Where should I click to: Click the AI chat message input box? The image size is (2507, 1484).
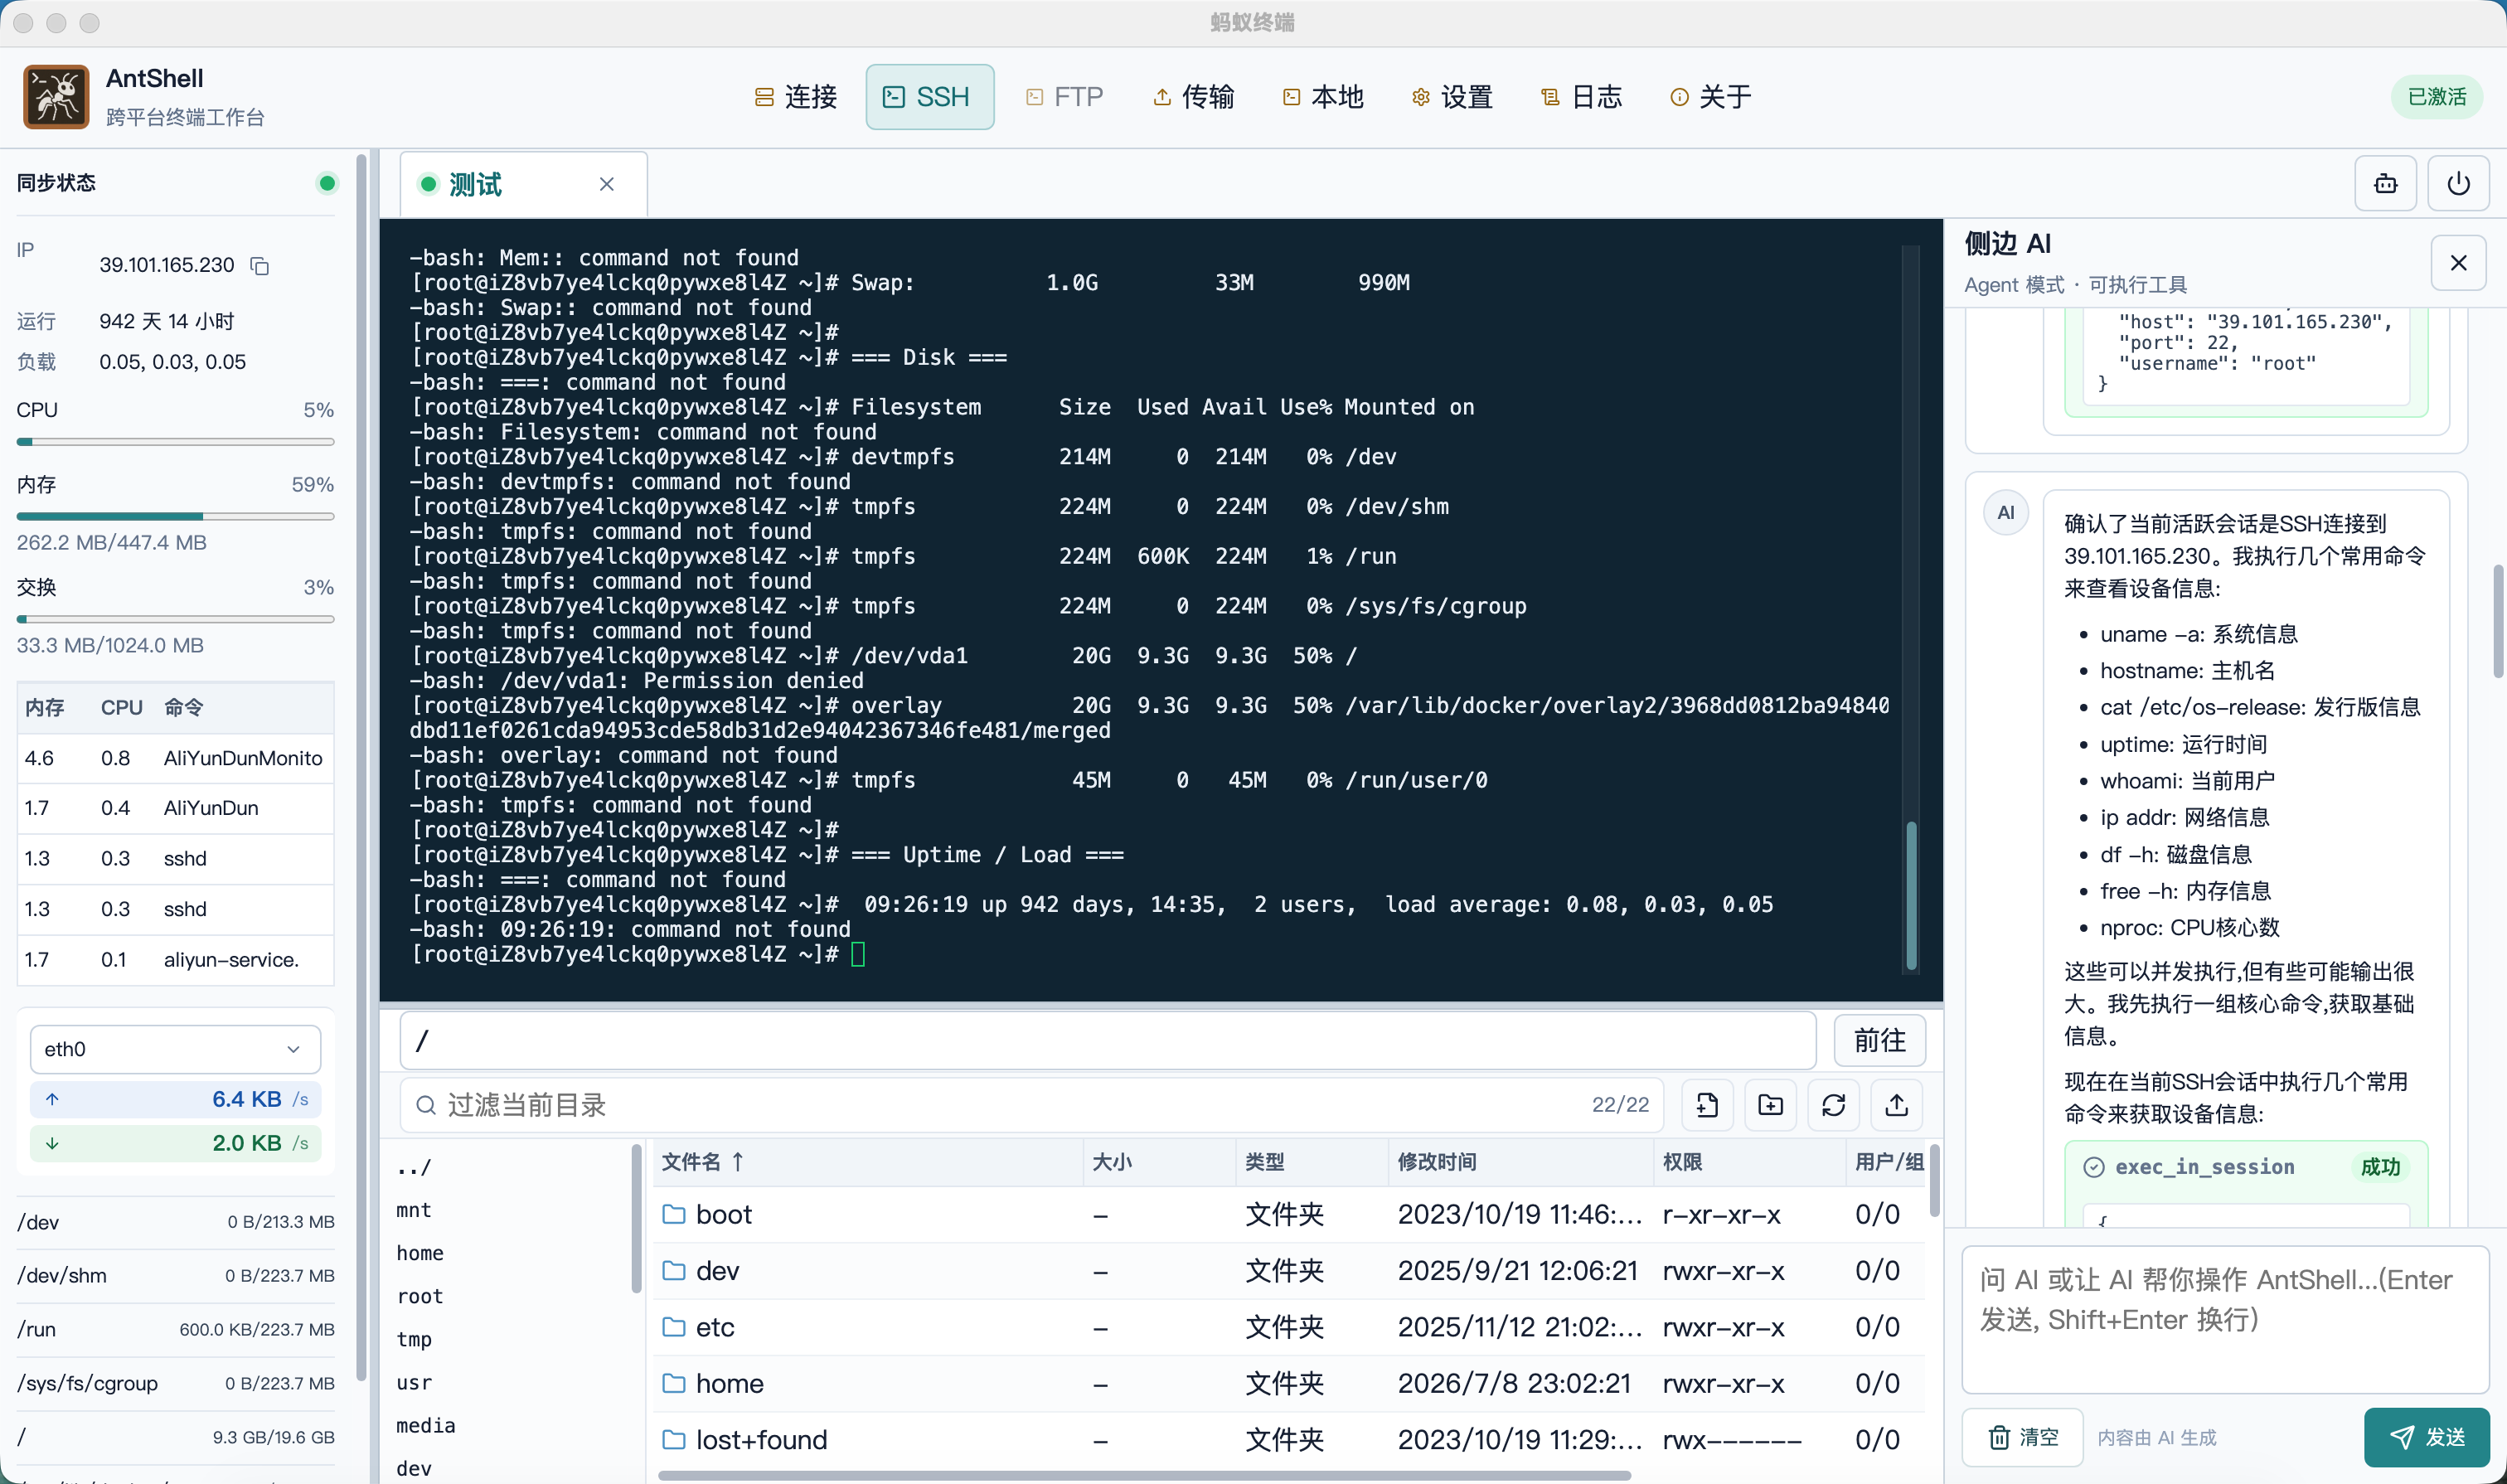tap(2225, 1320)
